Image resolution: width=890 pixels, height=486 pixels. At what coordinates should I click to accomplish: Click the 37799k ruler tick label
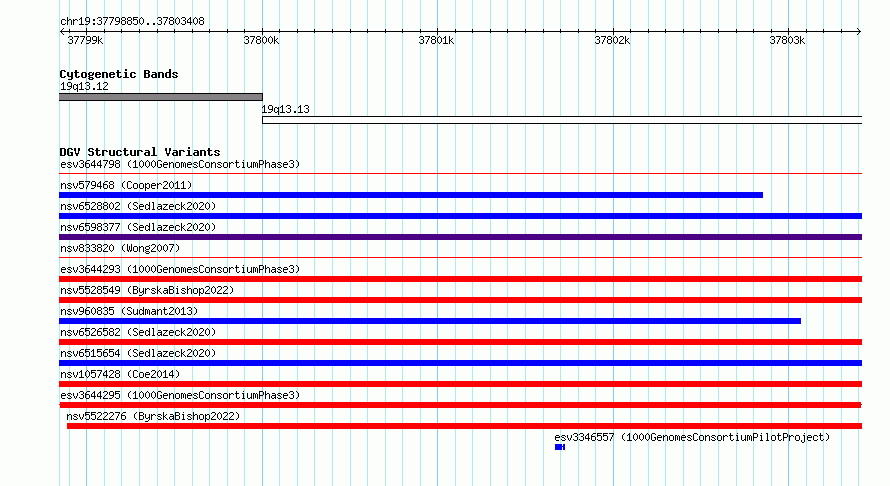[x=85, y=40]
